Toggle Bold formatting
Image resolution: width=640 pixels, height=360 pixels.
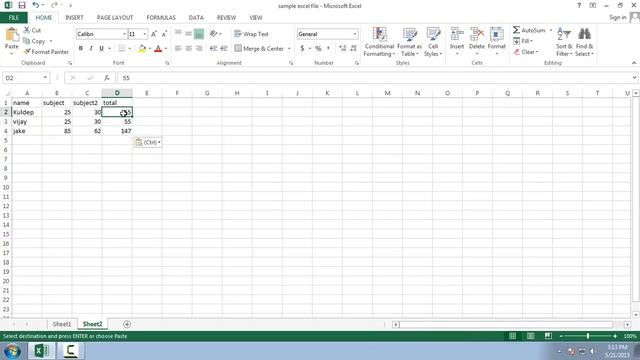[x=81, y=49]
